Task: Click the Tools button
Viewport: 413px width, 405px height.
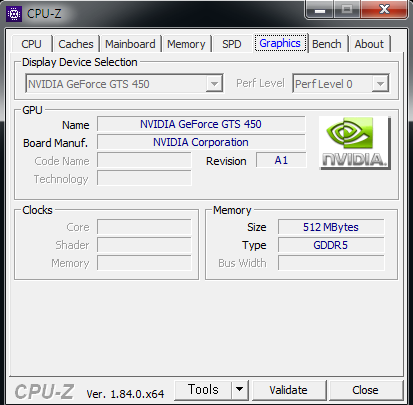Action: 203,389
